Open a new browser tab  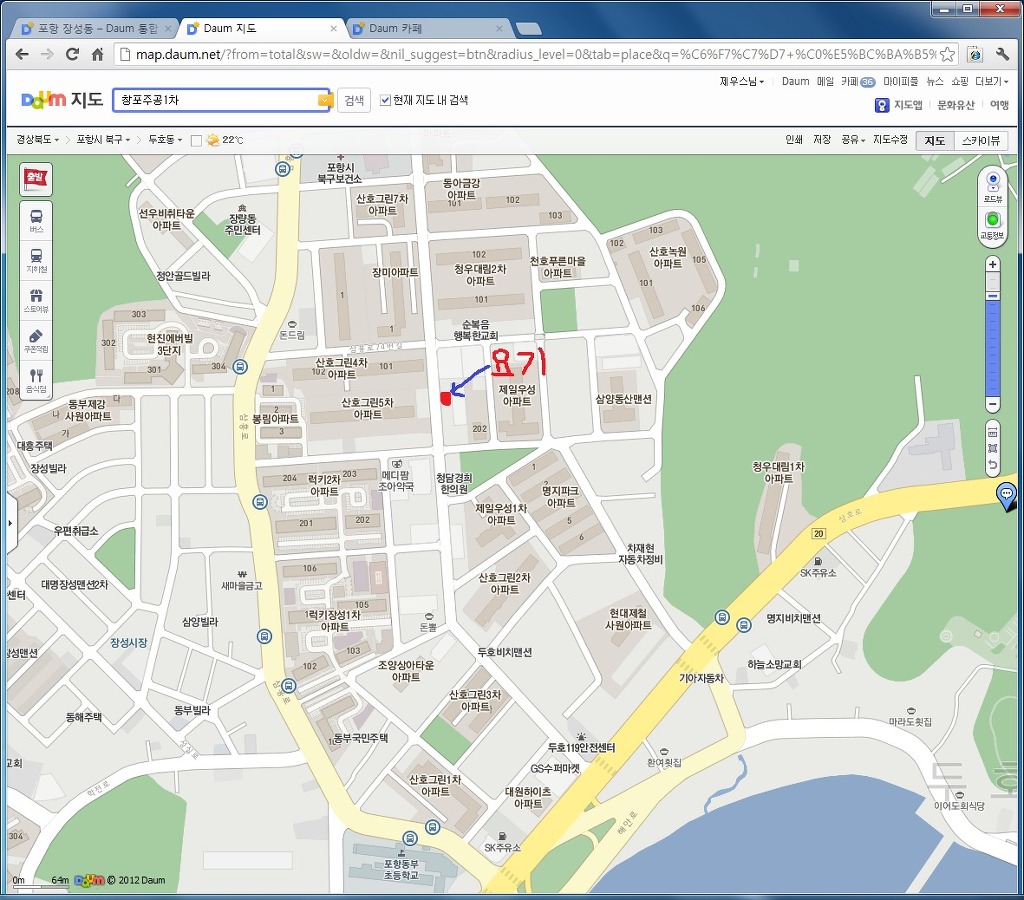pyautogui.click(x=528, y=28)
